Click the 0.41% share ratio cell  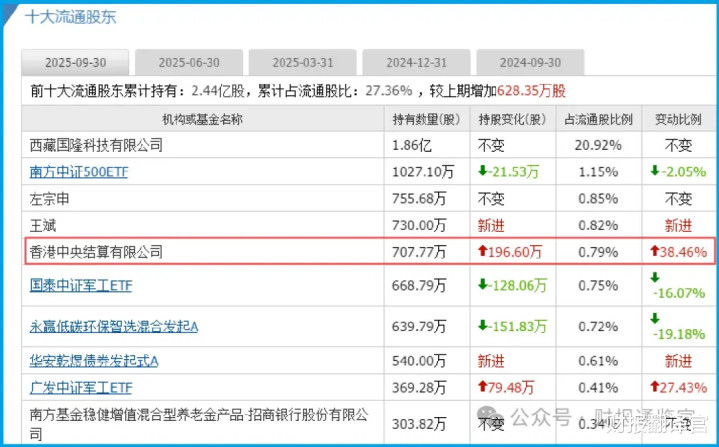[598, 388]
